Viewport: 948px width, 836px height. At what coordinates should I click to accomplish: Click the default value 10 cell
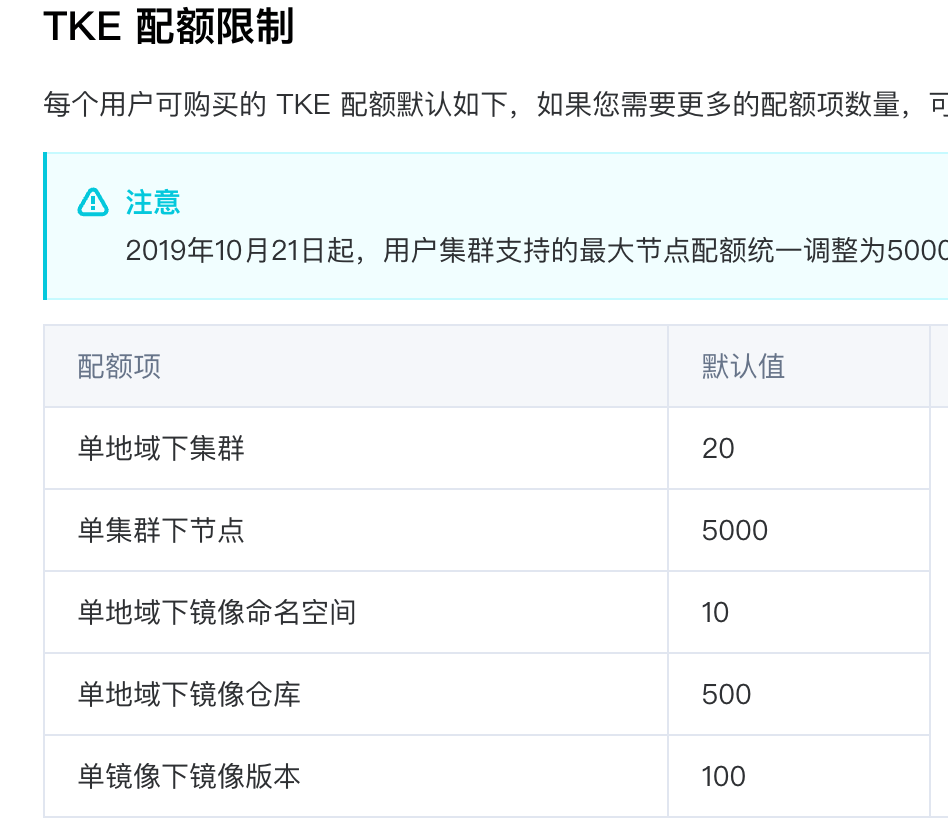(x=715, y=612)
